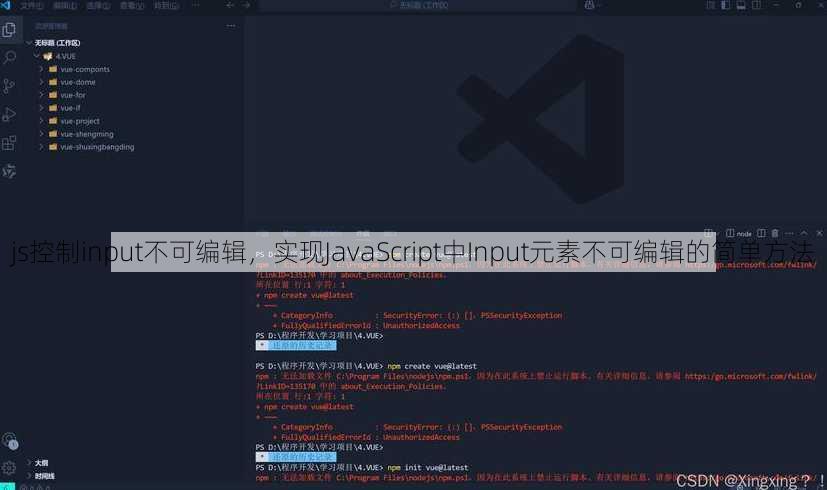Collapse the 4.VUE folder
The image size is (827, 490).
click(x=36, y=56)
